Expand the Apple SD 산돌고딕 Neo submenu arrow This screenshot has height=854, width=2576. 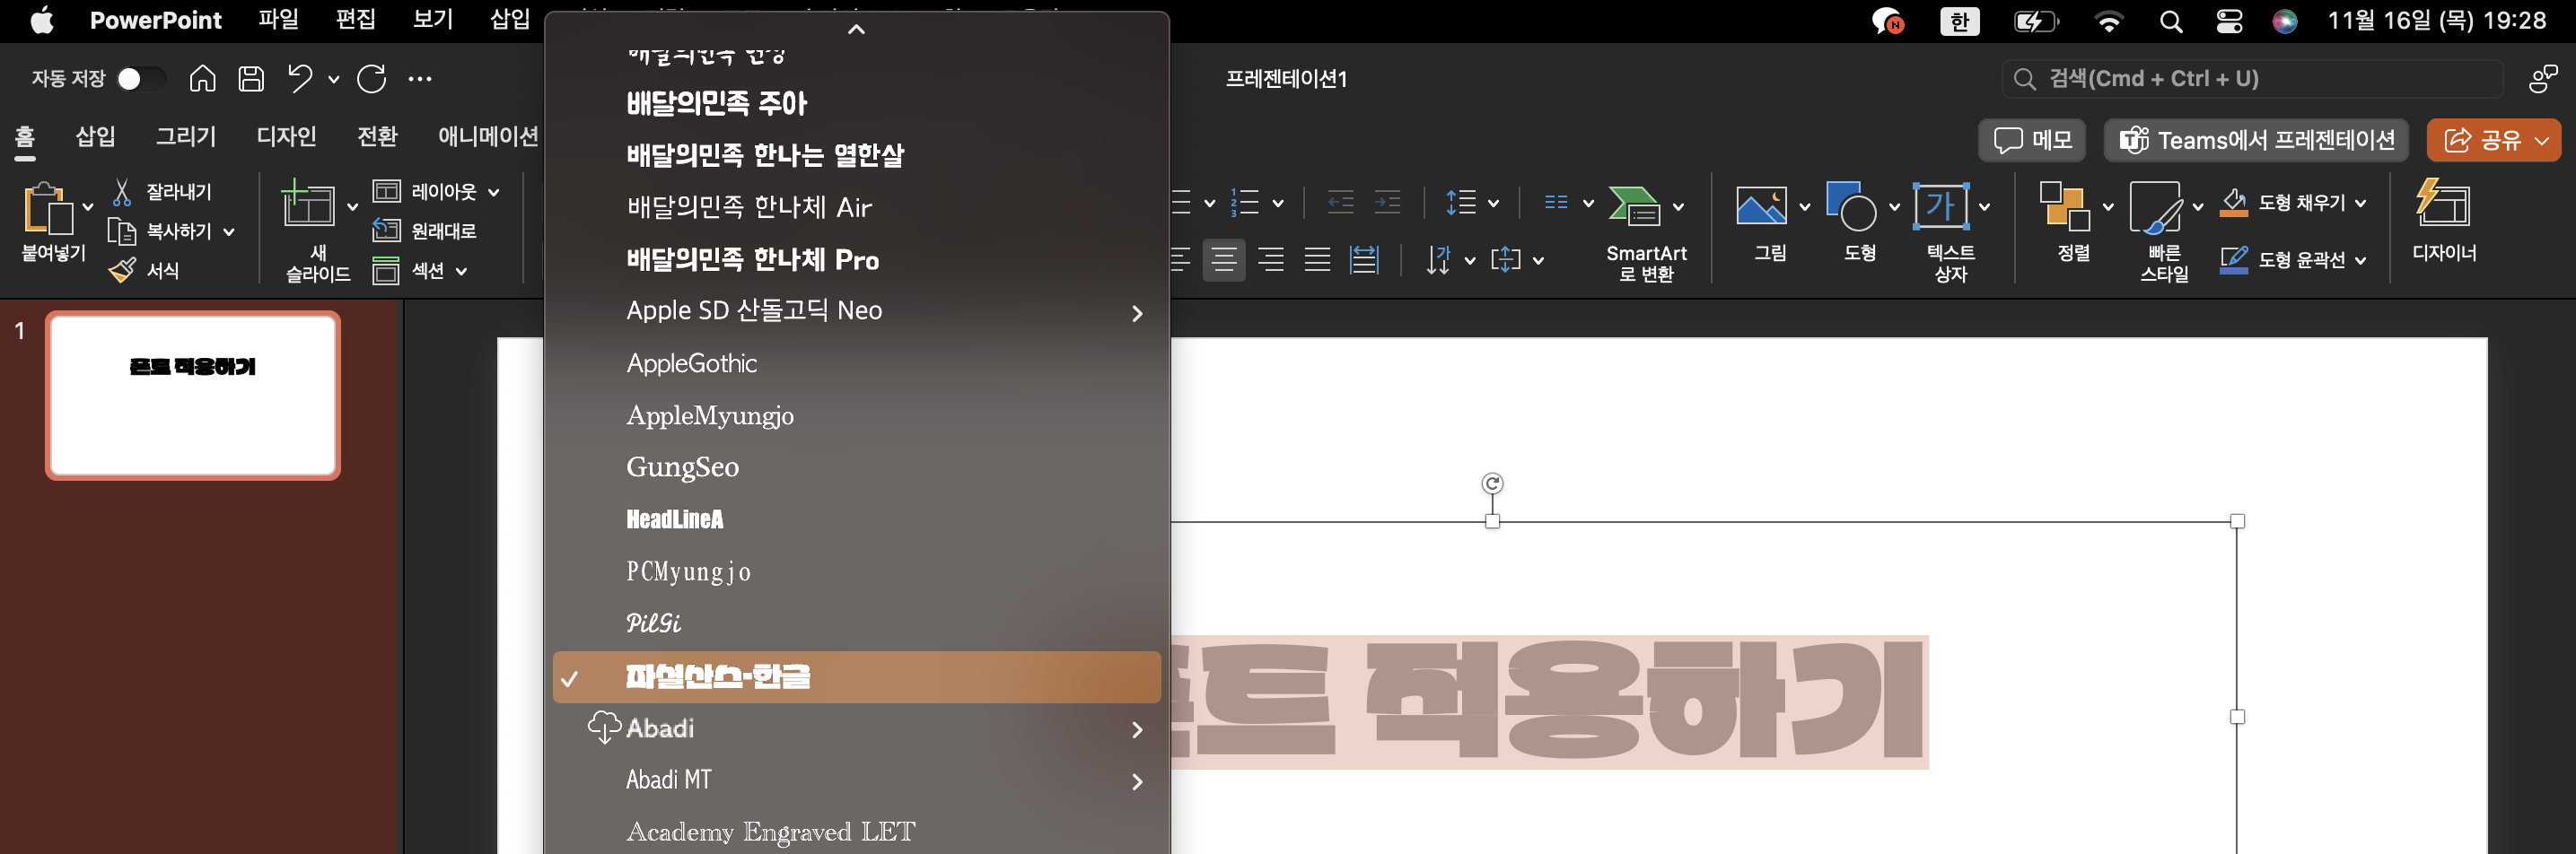1137,313
